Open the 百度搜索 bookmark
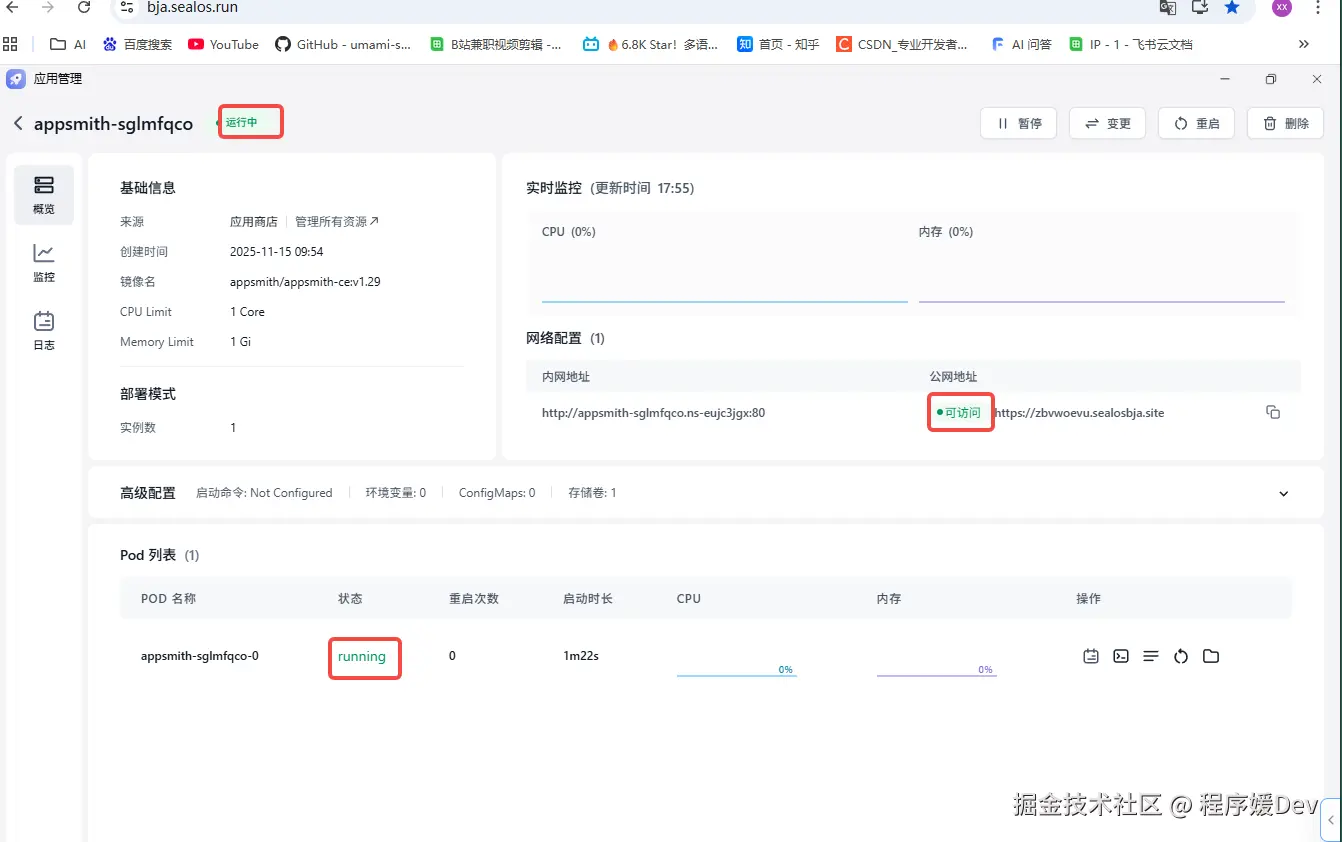Viewport: 1342px width, 842px height. (x=137, y=44)
